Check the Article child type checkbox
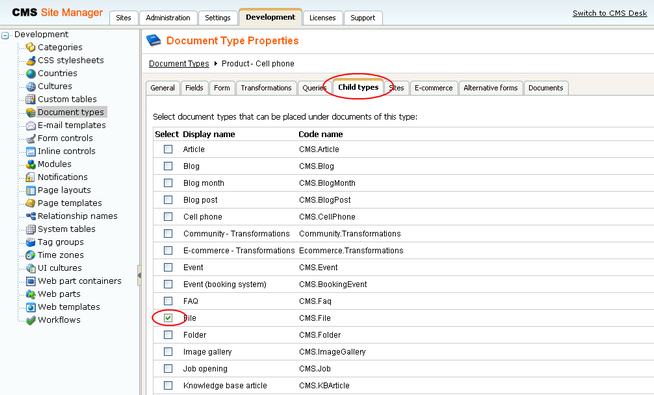This screenshot has height=395, width=654. coord(168,149)
